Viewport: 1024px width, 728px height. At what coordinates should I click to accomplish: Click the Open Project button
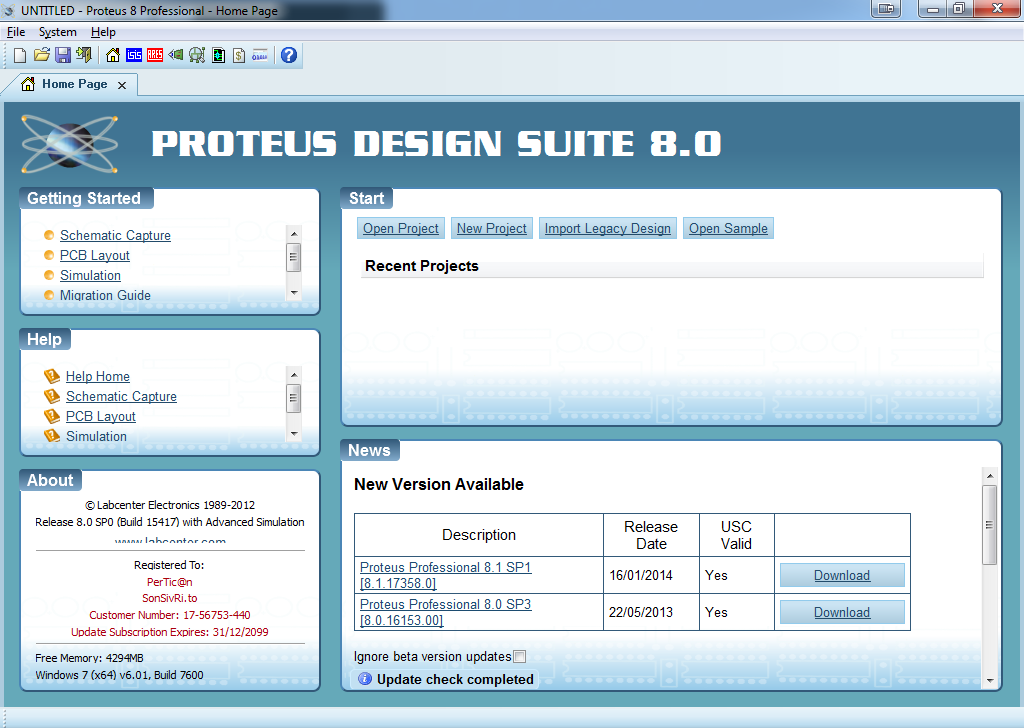[x=401, y=229]
